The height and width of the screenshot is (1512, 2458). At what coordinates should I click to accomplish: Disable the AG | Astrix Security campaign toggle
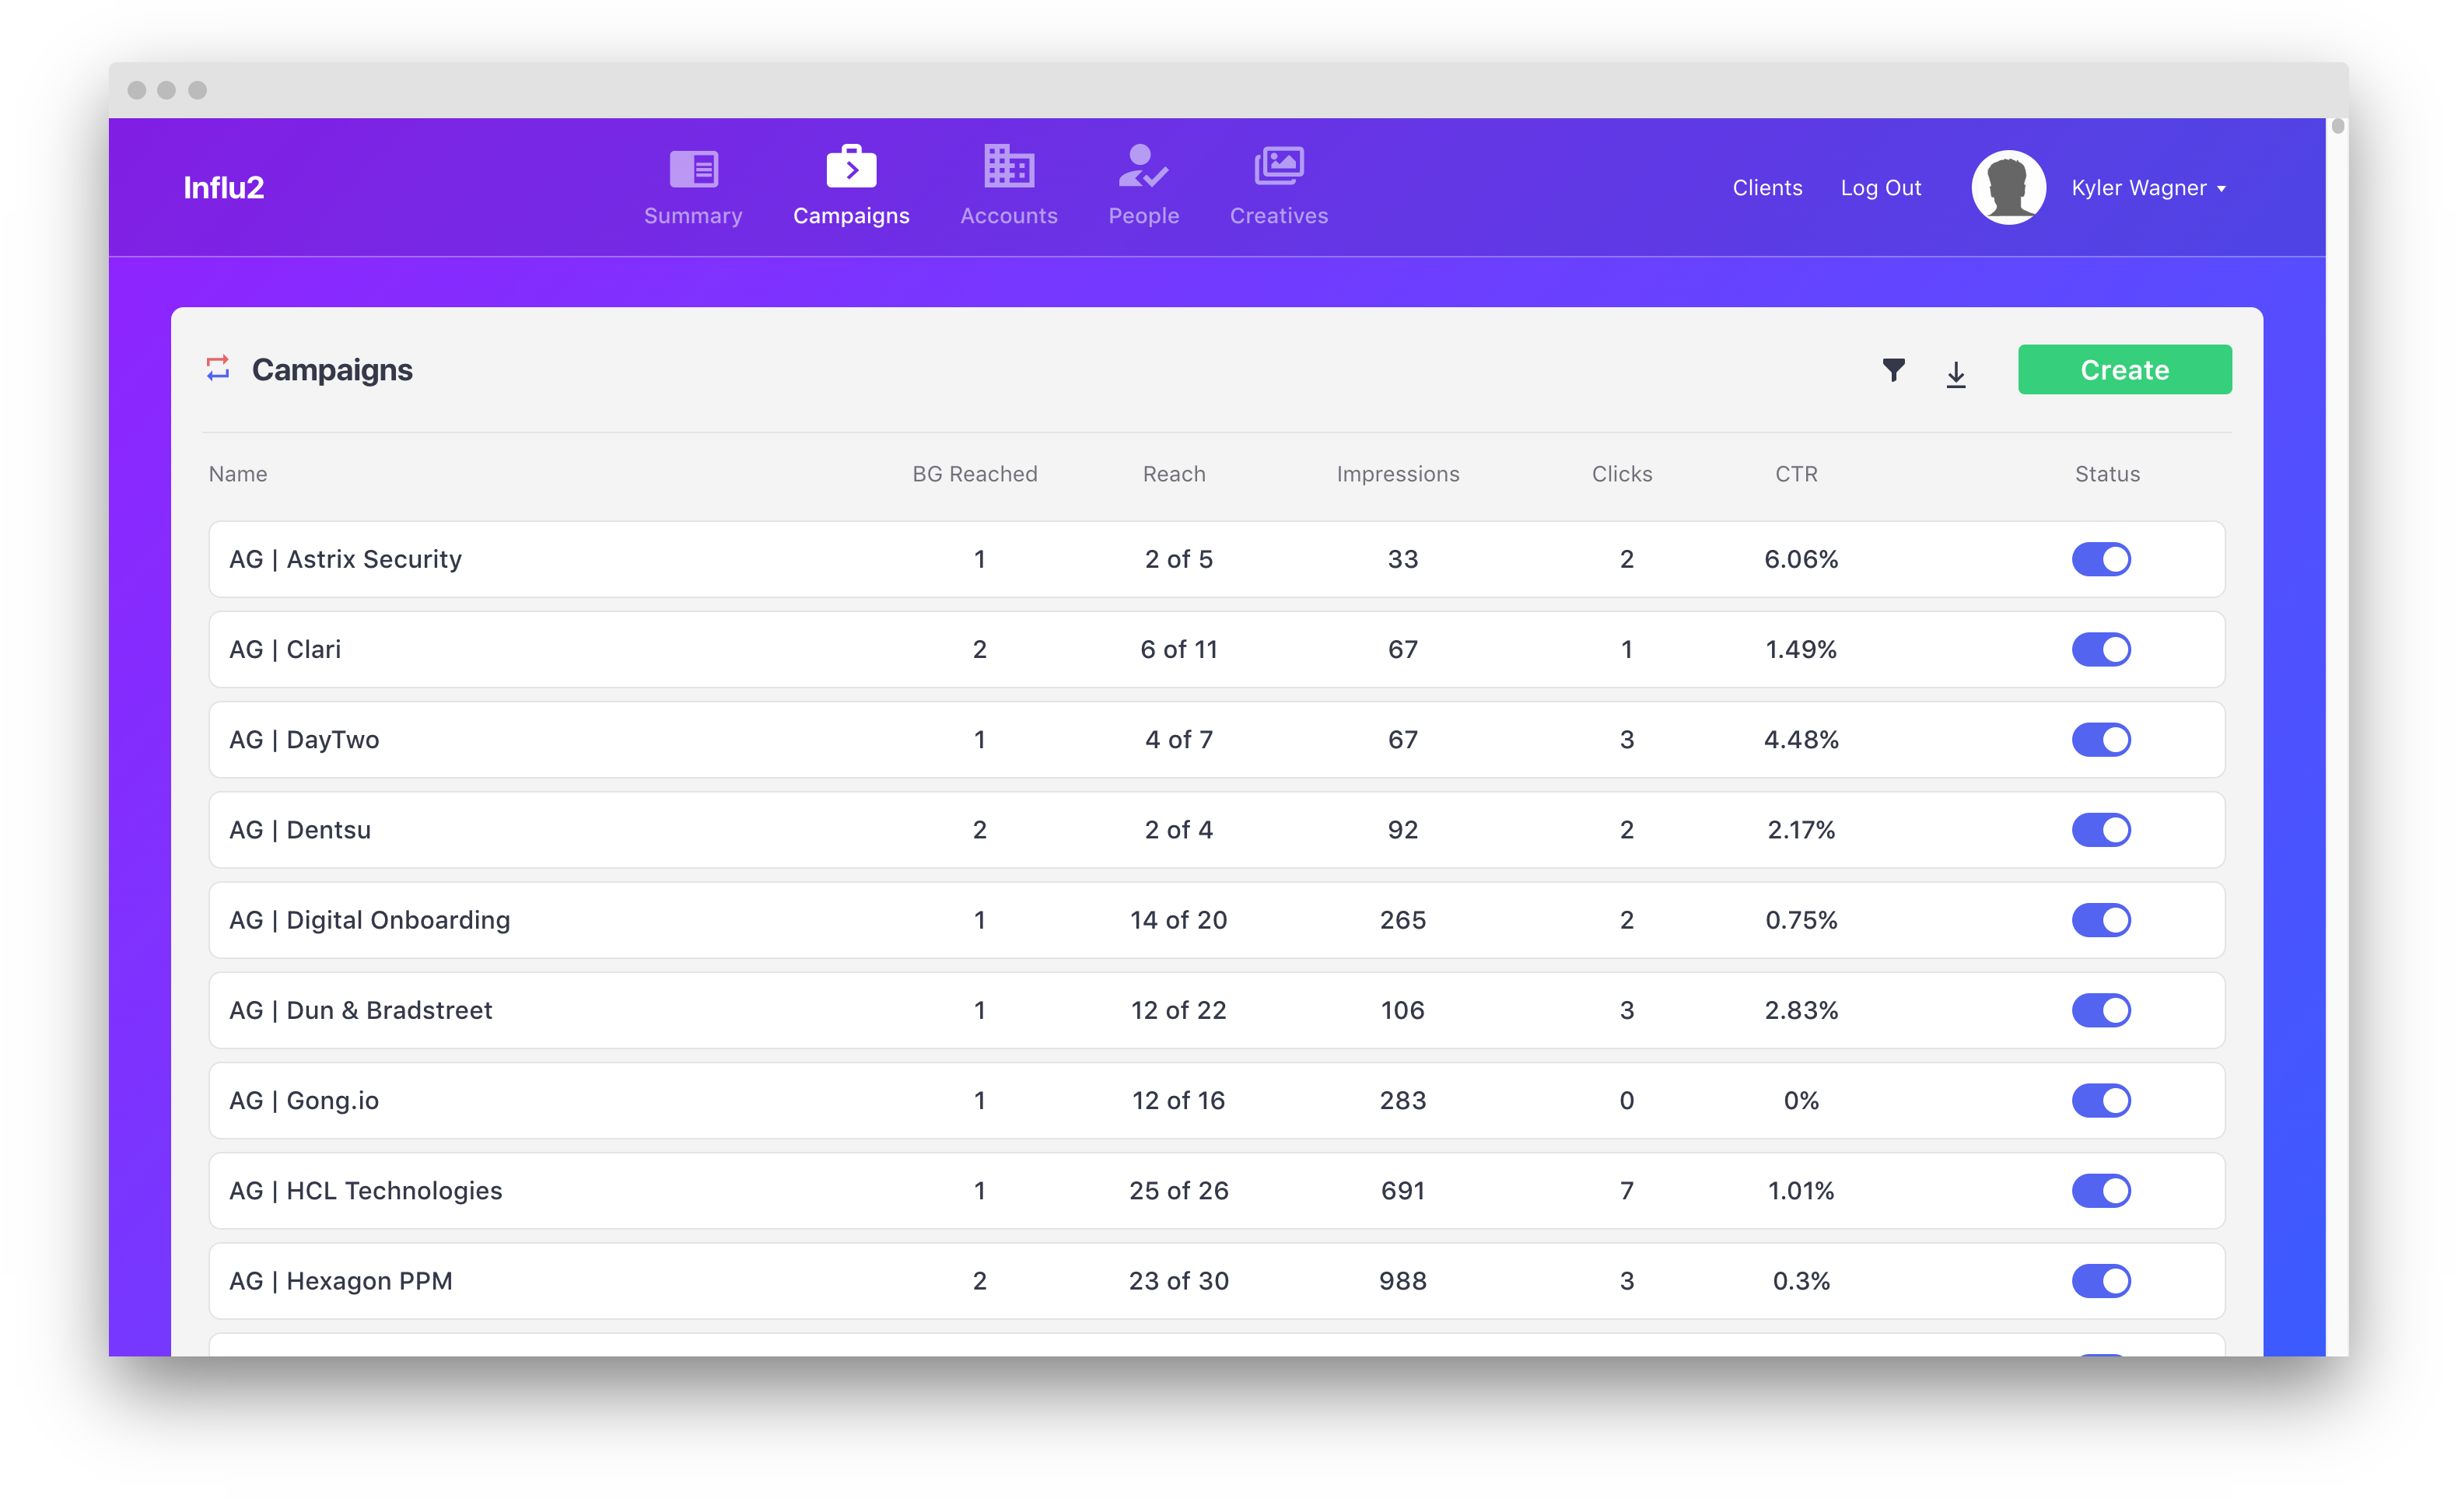point(2101,559)
